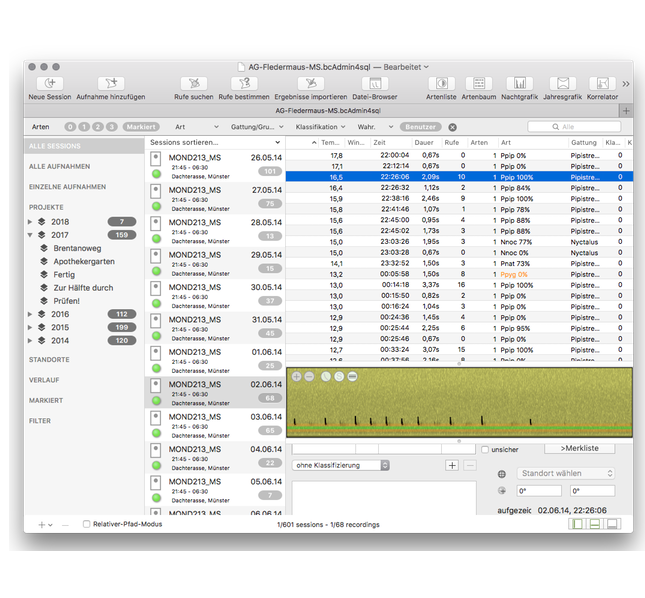
Task: Open the Nachtgrafik chart
Action: tap(519, 84)
